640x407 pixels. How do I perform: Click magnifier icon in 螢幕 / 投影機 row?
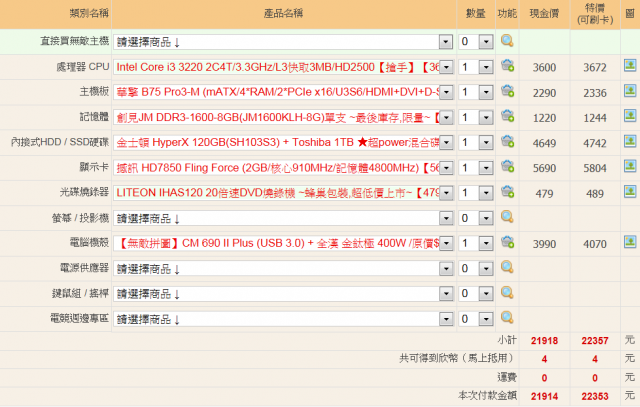[507, 217]
